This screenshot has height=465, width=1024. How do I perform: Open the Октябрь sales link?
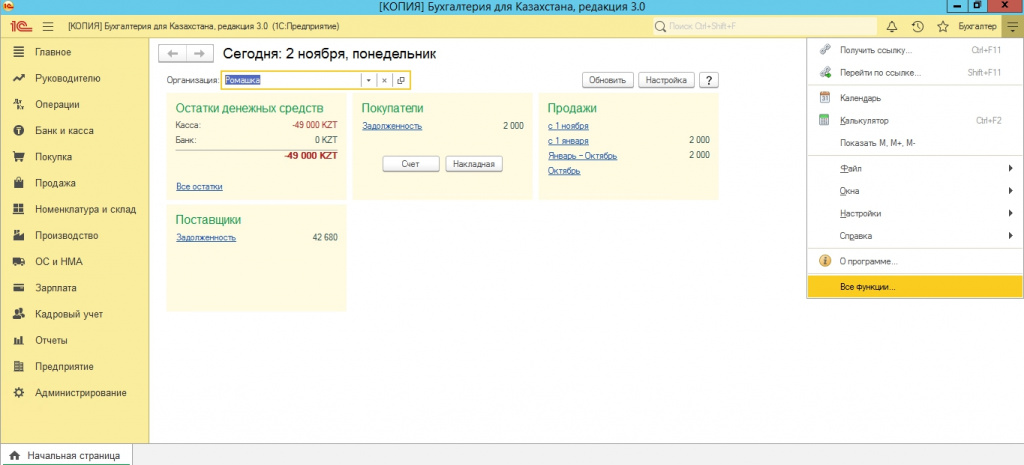click(564, 171)
